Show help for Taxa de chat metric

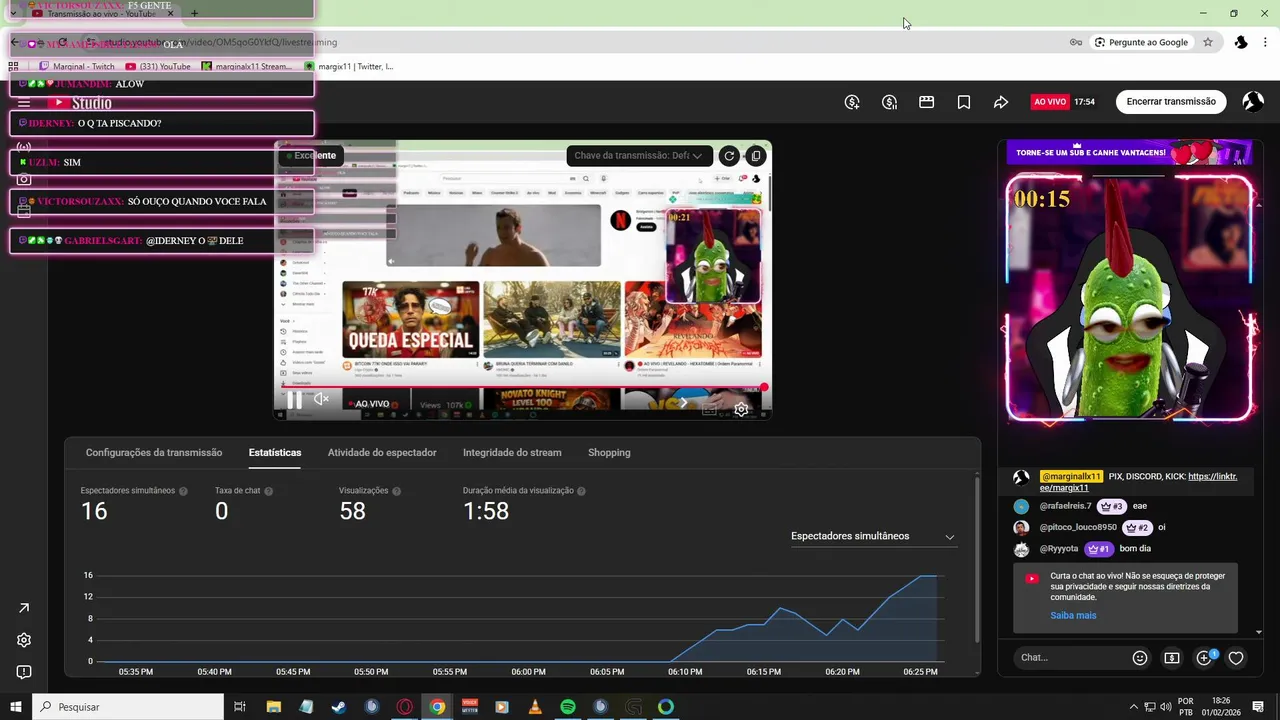pyautogui.click(x=269, y=492)
